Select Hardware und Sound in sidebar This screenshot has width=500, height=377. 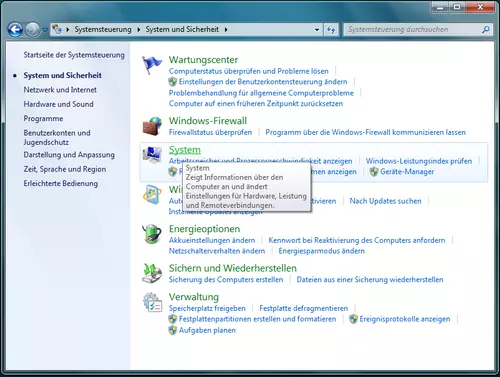tap(58, 104)
